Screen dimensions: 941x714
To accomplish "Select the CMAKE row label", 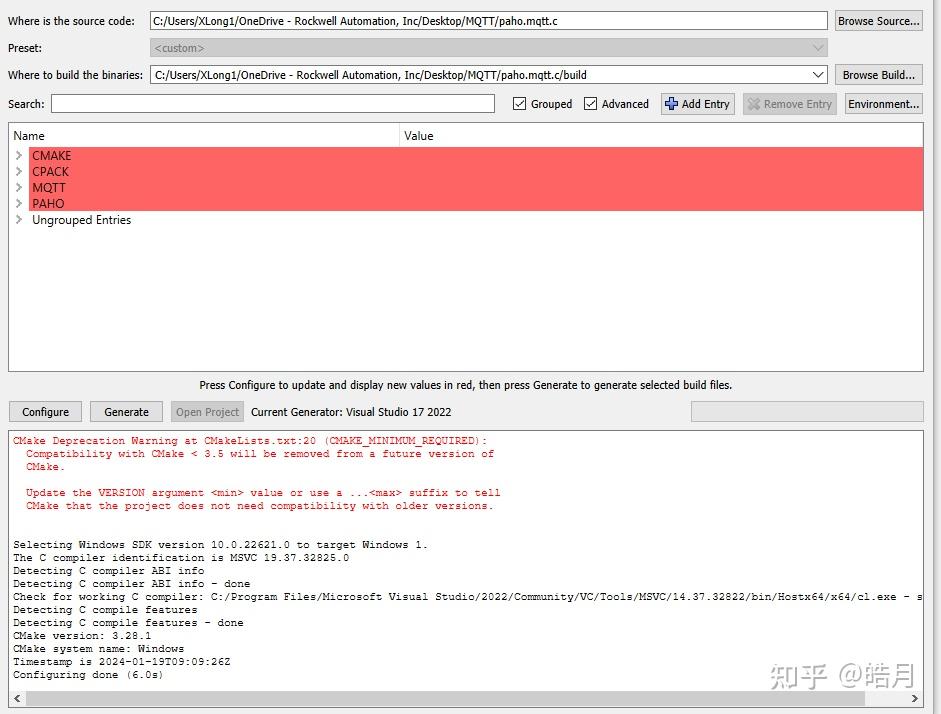I will coord(52,155).
